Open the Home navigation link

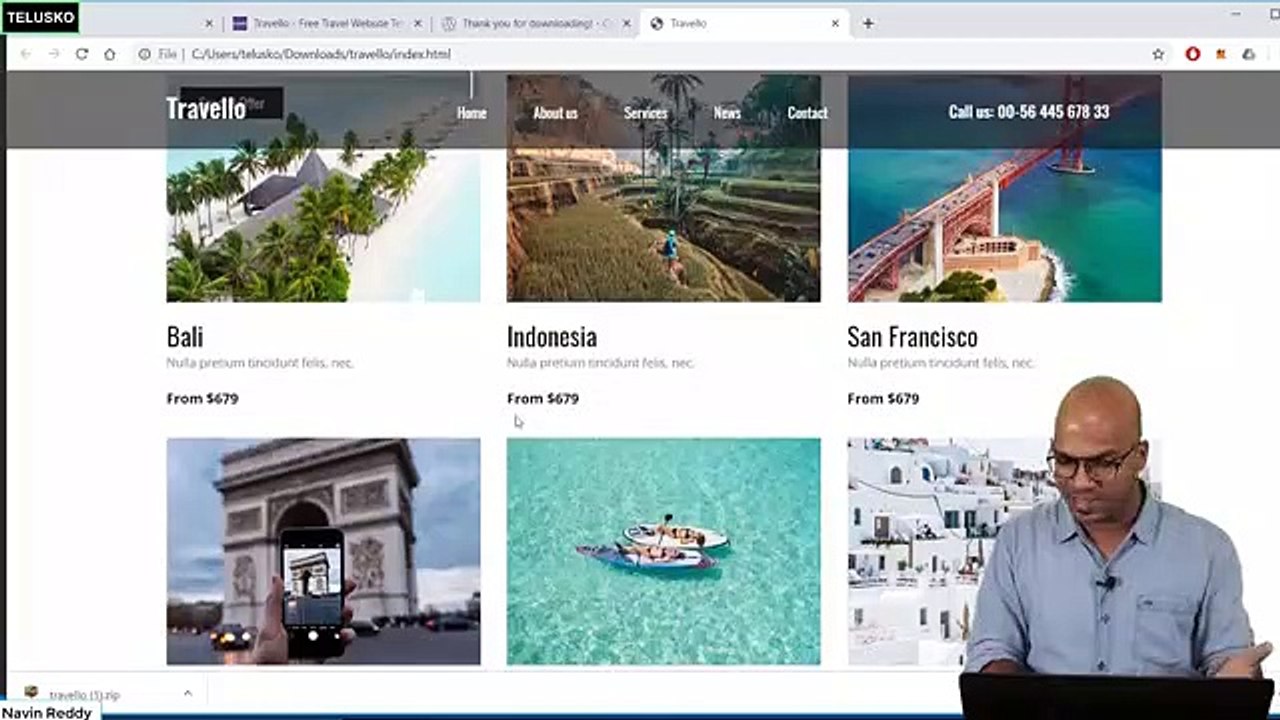(x=472, y=113)
